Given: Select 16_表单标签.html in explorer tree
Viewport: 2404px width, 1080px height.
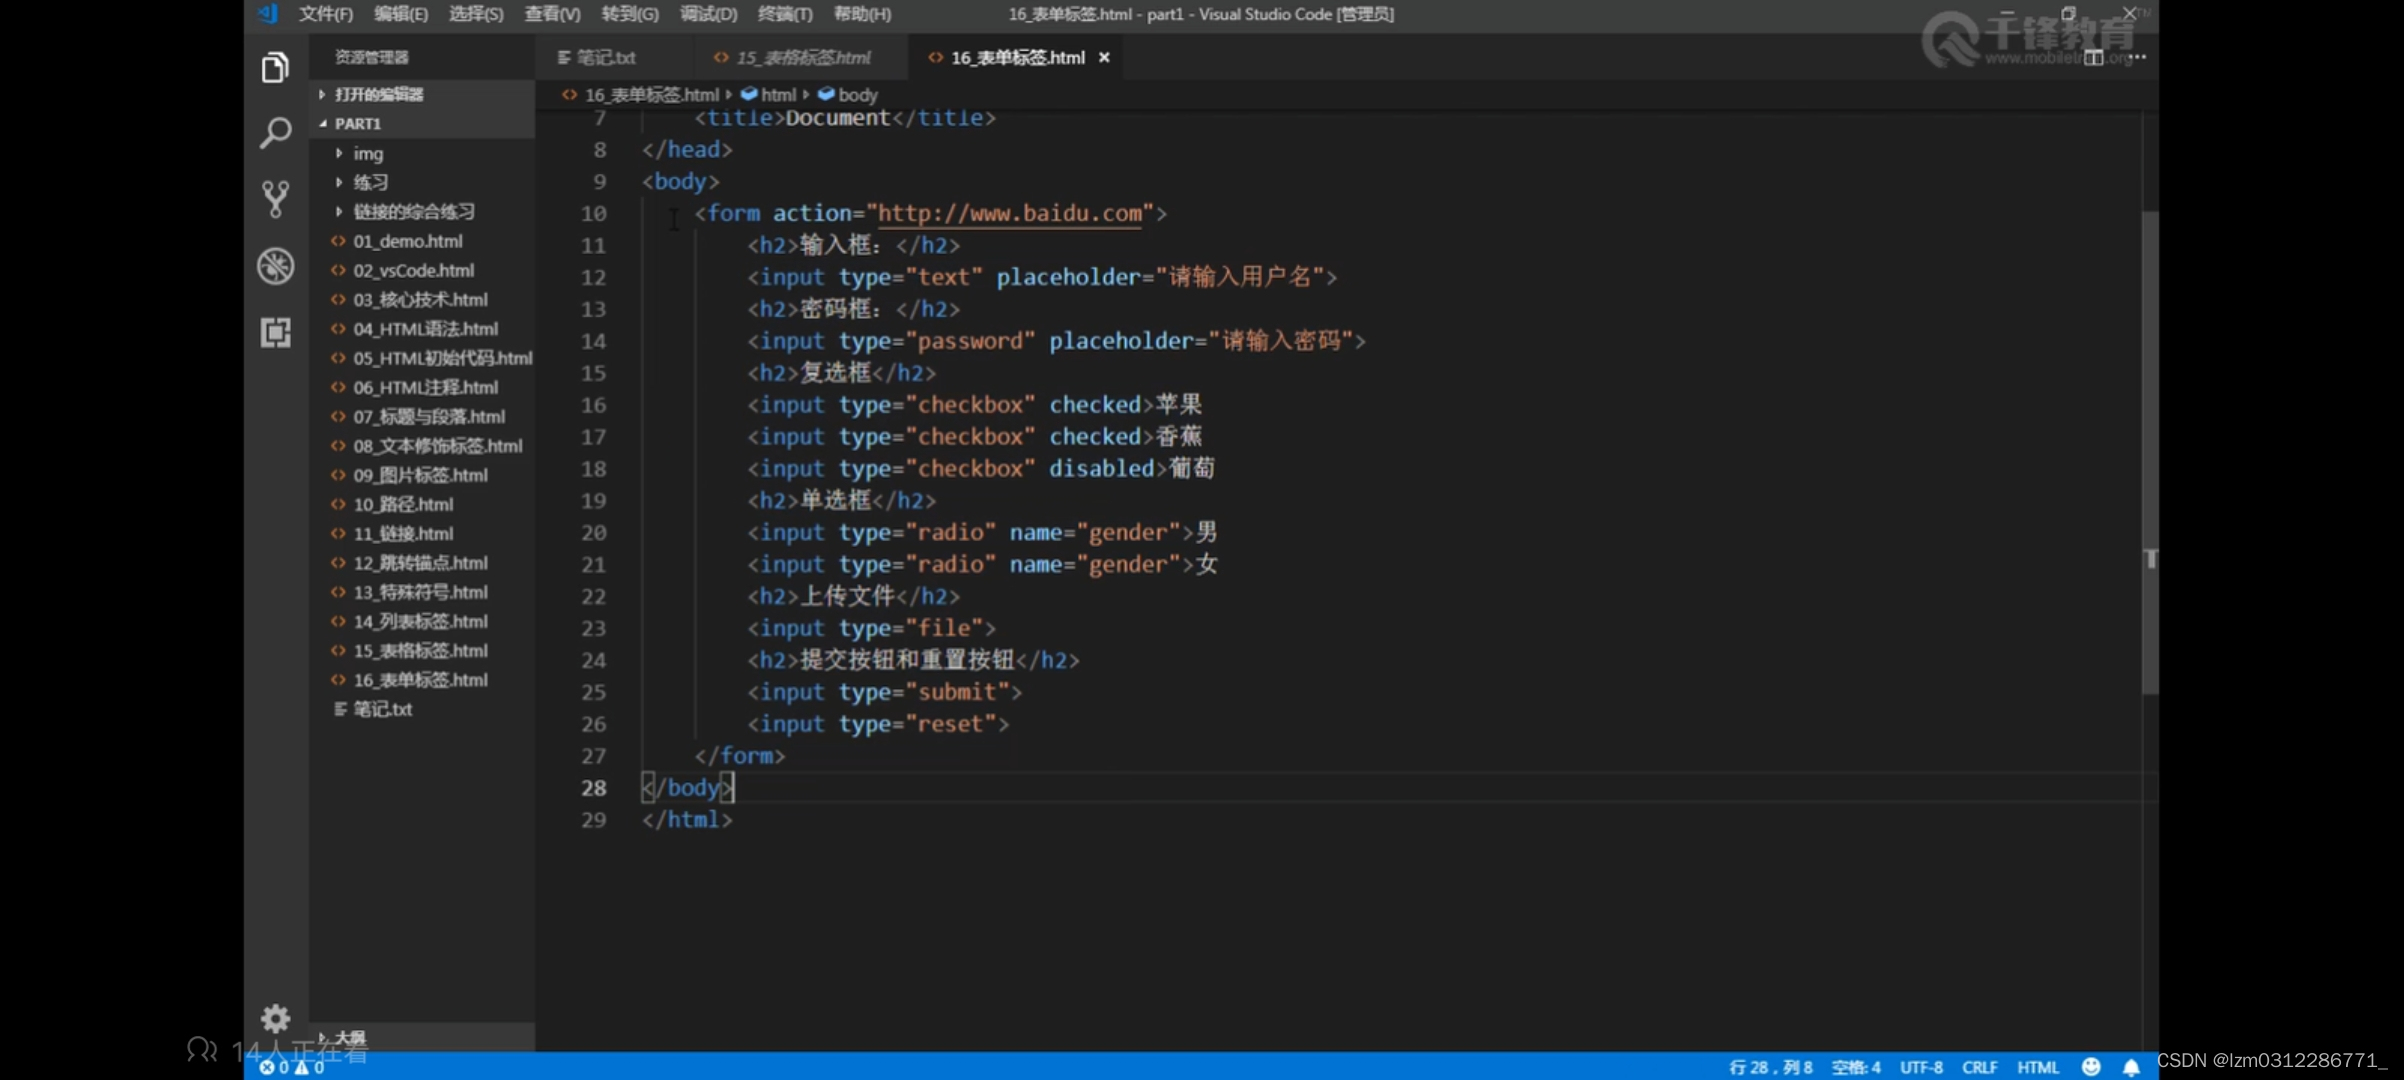Looking at the screenshot, I should (420, 679).
